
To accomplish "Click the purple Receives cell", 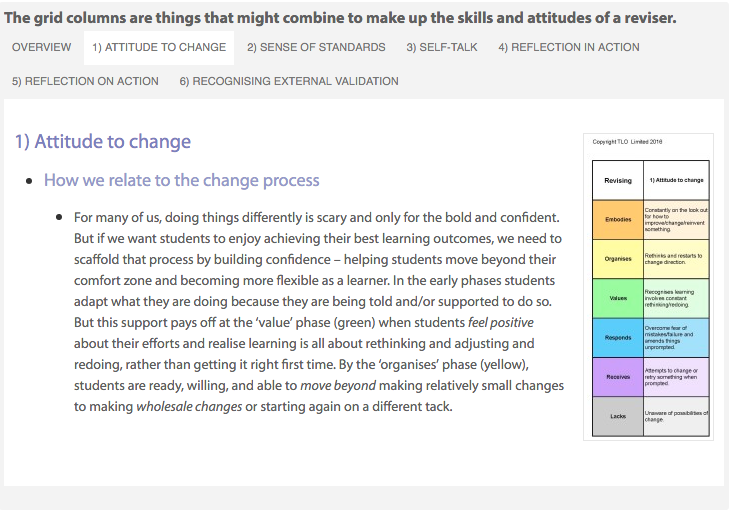I will [x=618, y=377].
